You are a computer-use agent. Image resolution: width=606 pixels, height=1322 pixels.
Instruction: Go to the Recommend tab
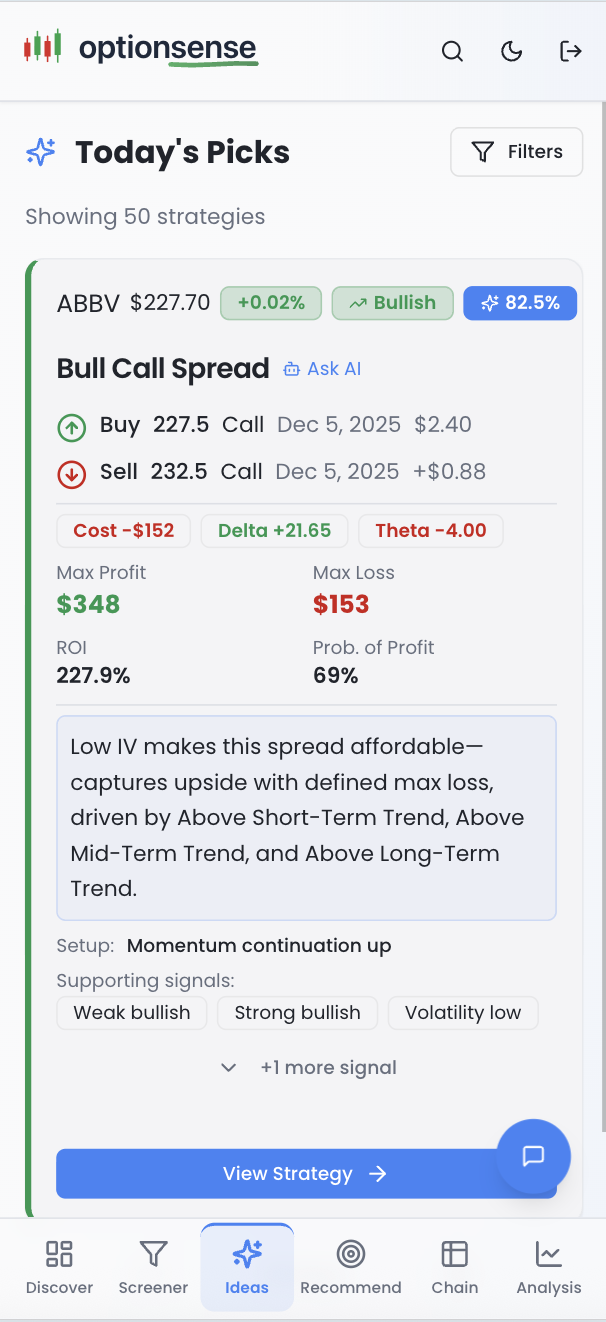tap(351, 1267)
